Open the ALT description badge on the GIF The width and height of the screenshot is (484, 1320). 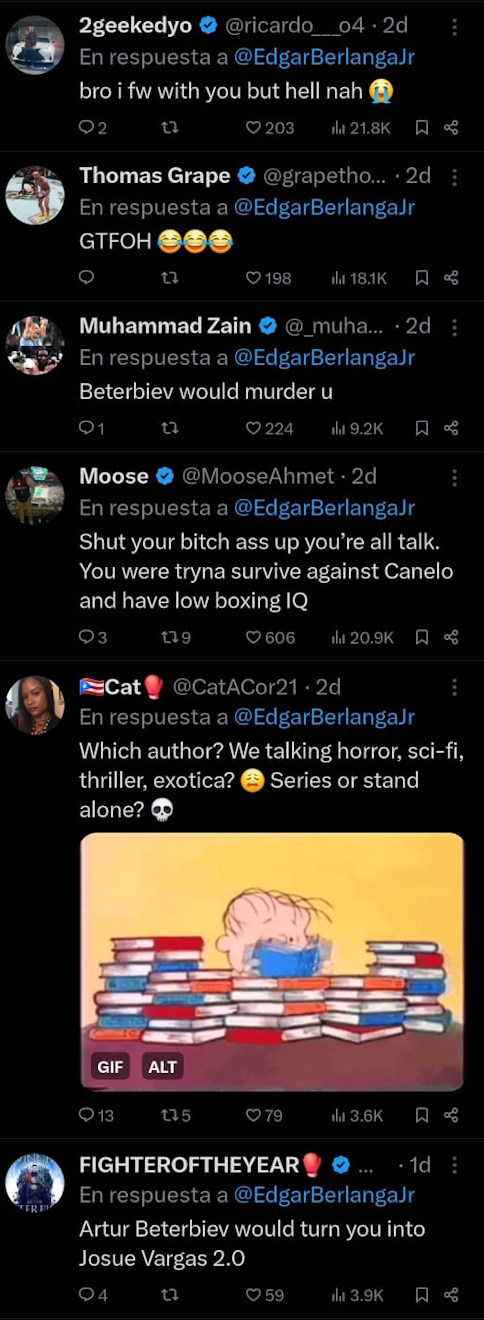[x=162, y=1067]
